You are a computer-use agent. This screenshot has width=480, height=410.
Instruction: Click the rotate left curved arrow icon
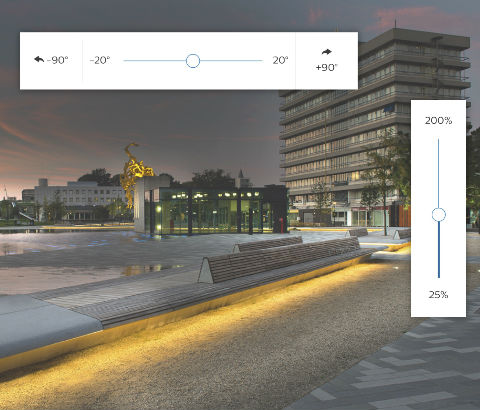point(39,59)
